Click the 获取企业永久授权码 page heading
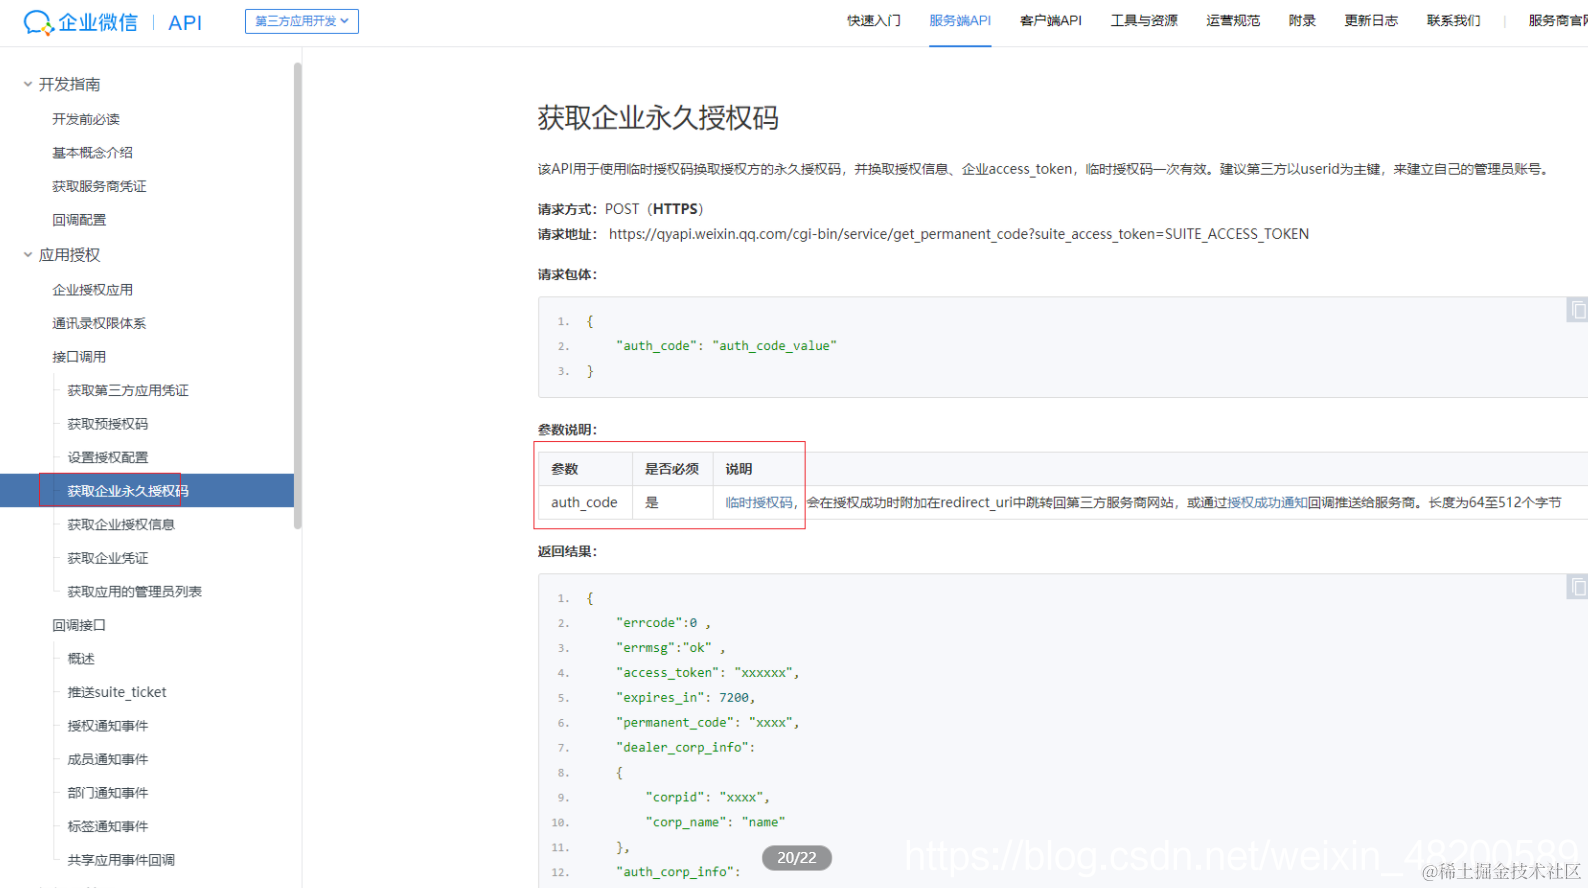Viewport: 1588px width, 888px height. pyautogui.click(x=658, y=118)
